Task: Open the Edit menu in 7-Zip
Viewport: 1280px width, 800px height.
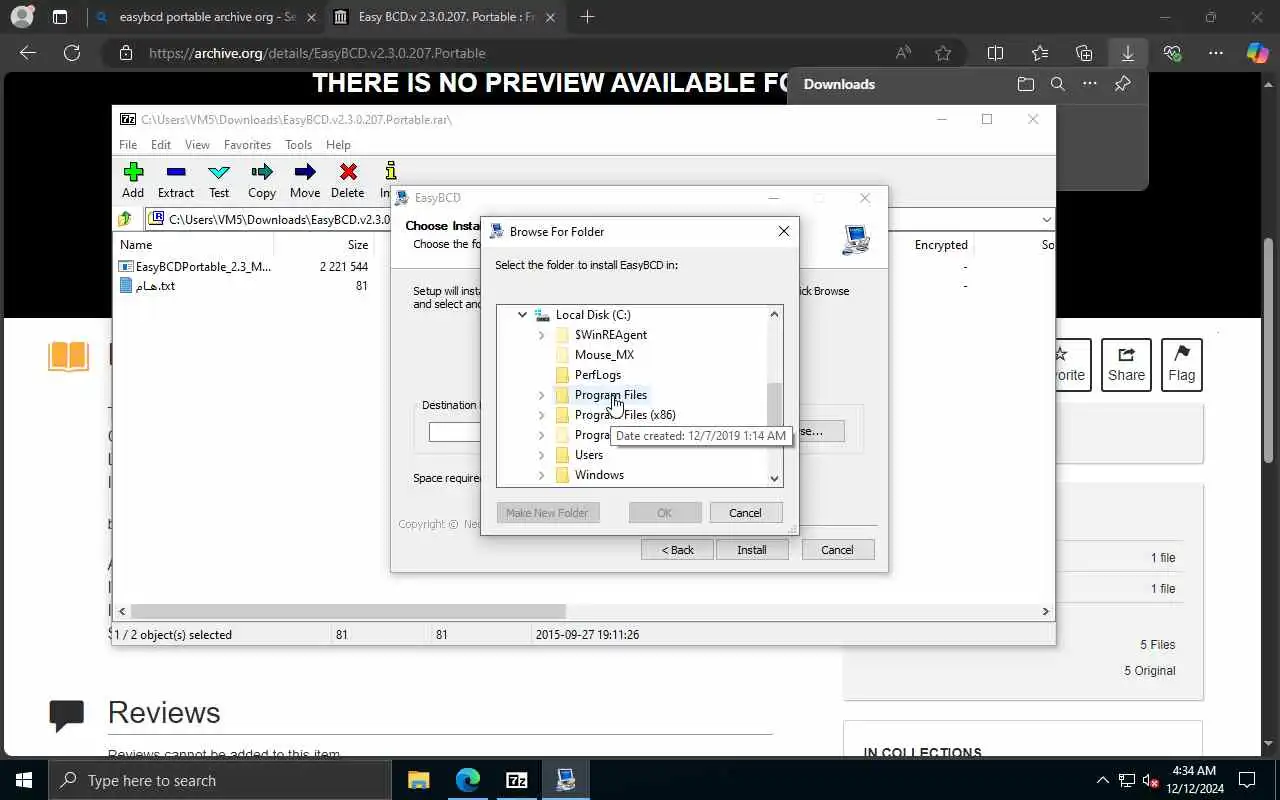Action: pos(161,145)
